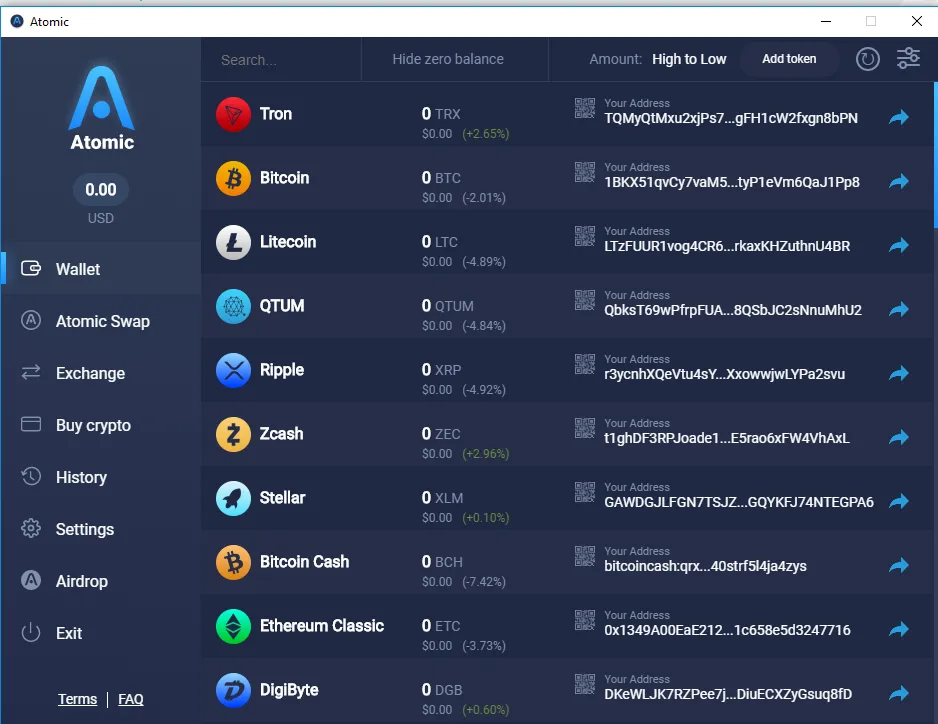Open the Terms link
Screen dimensions: 938x724
point(77,699)
